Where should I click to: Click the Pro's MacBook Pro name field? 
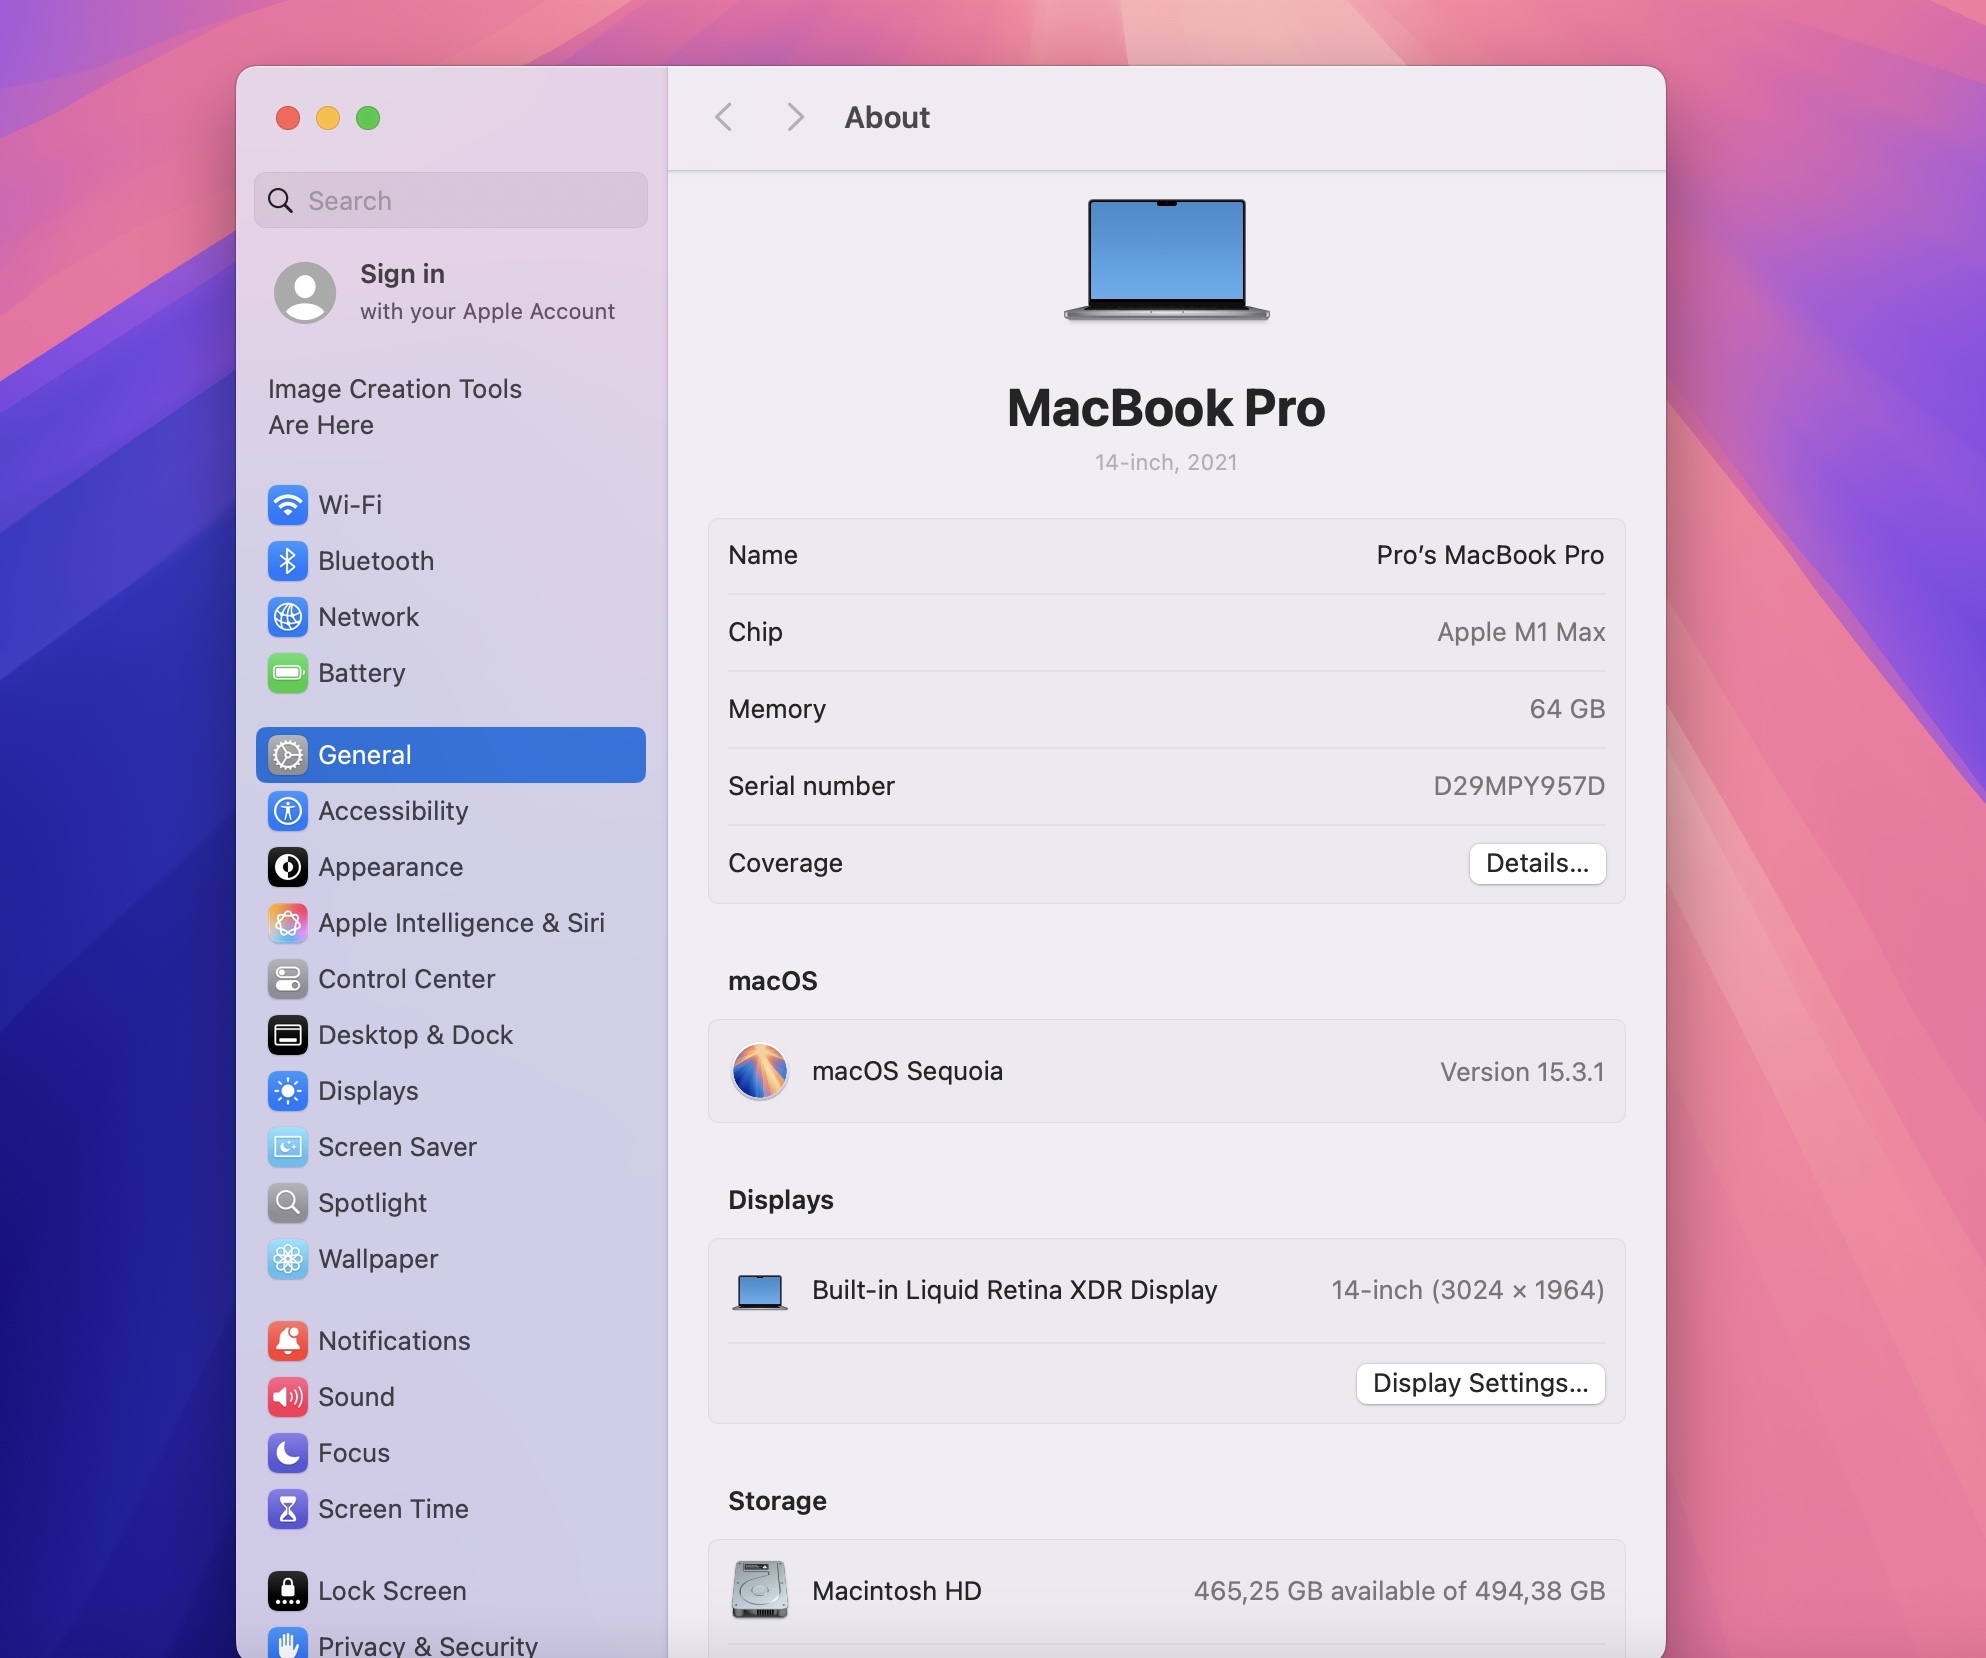pyautogui.click(x=1489, y=556)
